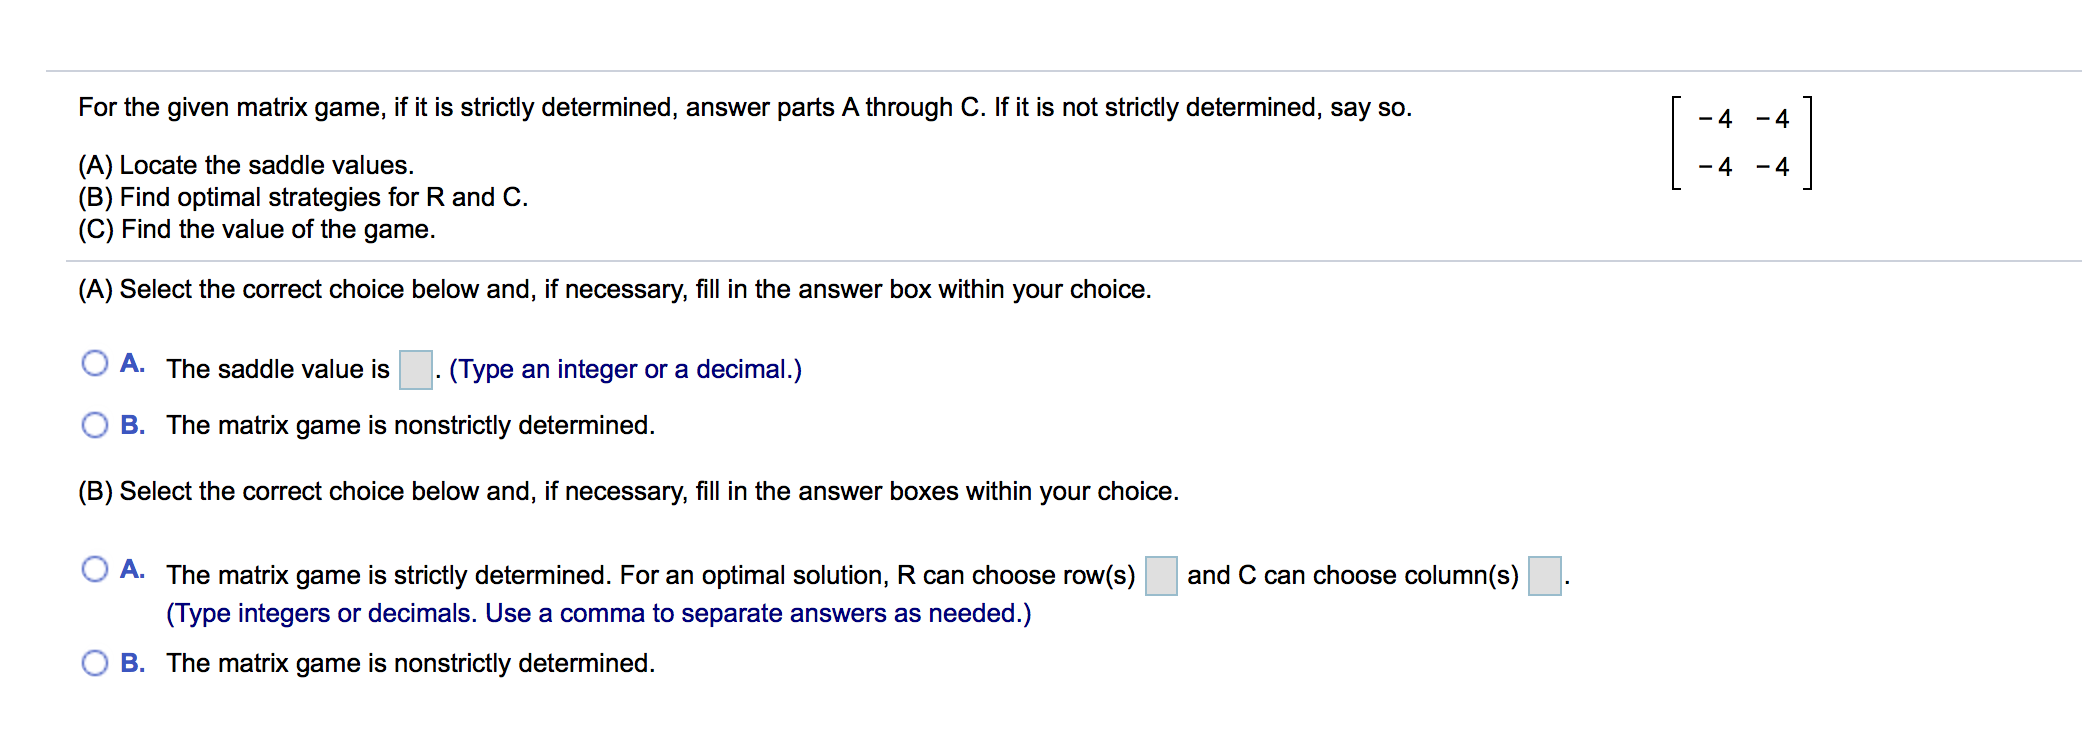Screen dimensions: 2082x754
Task: Click the part (A) instruction line
Action: tap(614, 289)
